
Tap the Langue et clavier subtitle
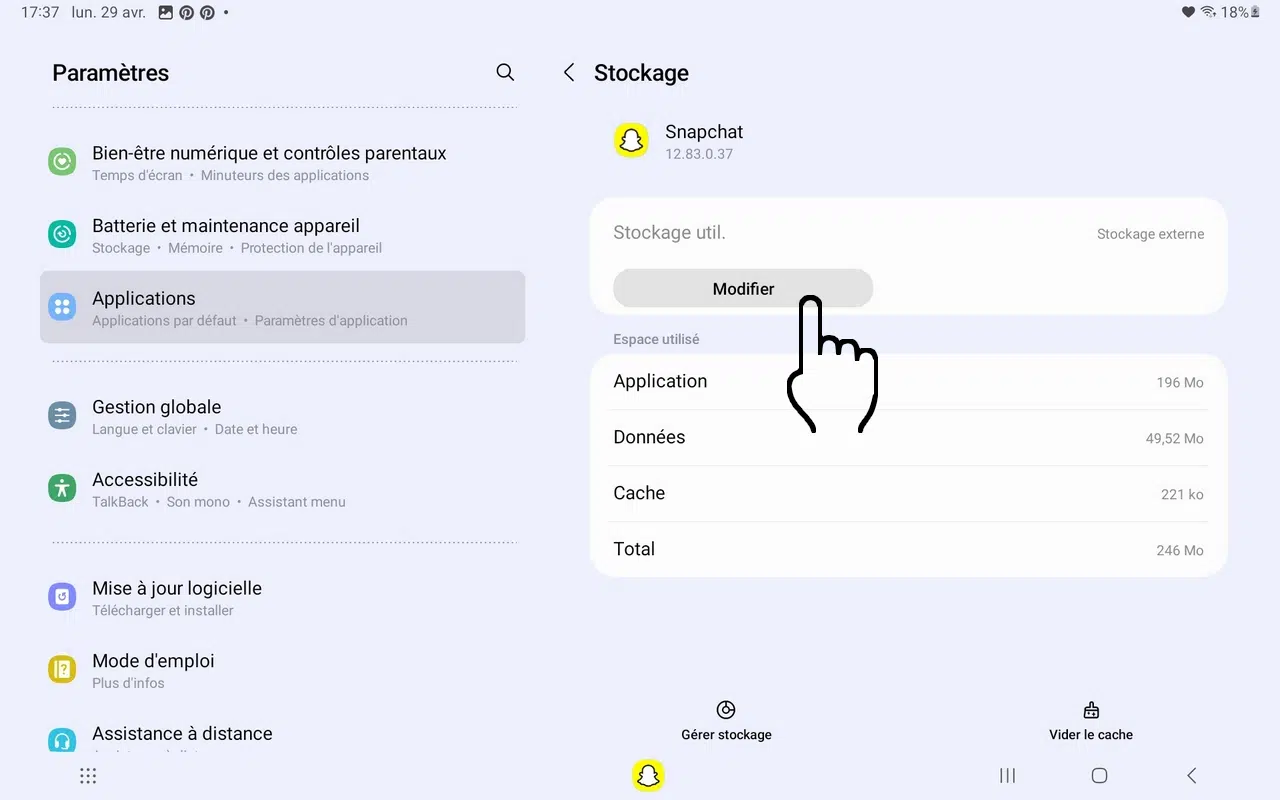(x=145, y=429)
